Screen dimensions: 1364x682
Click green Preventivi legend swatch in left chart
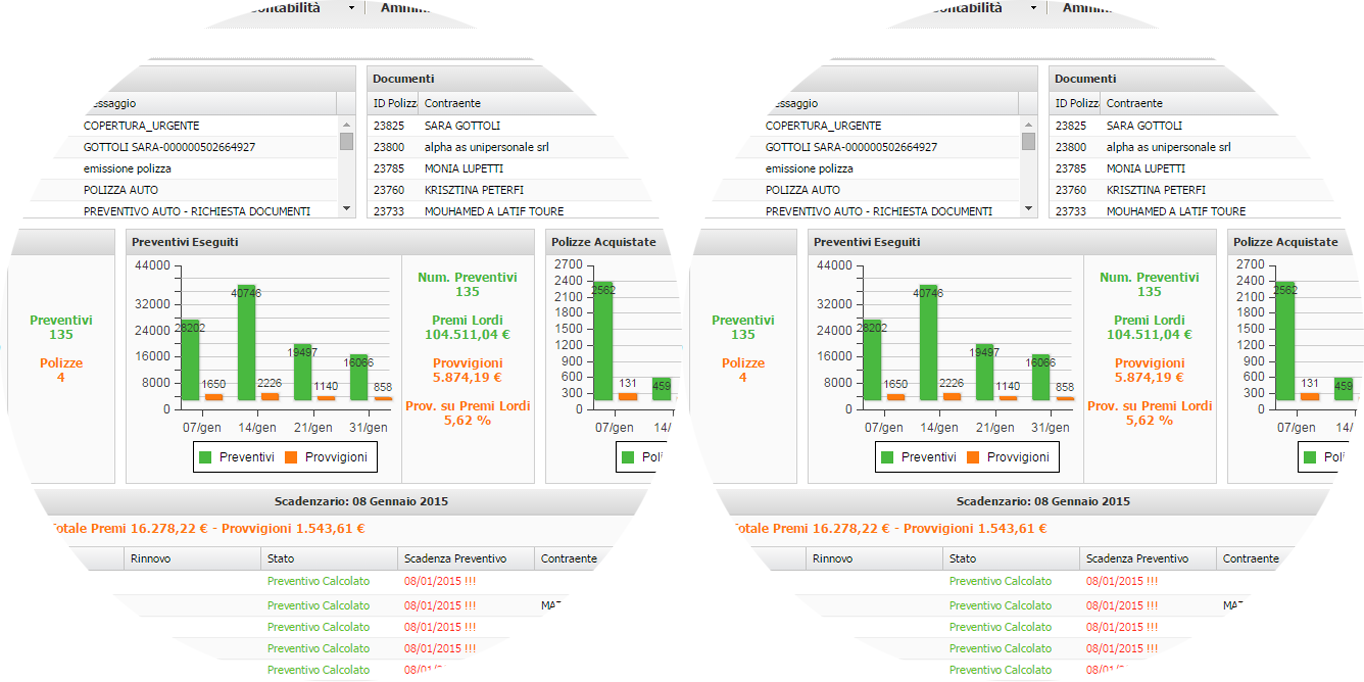point(206,457)
